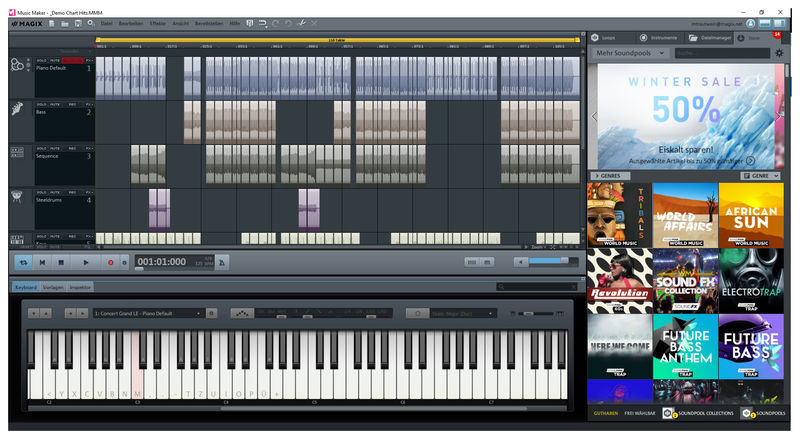Open the Bearbeiten menu

pos(131,23)
